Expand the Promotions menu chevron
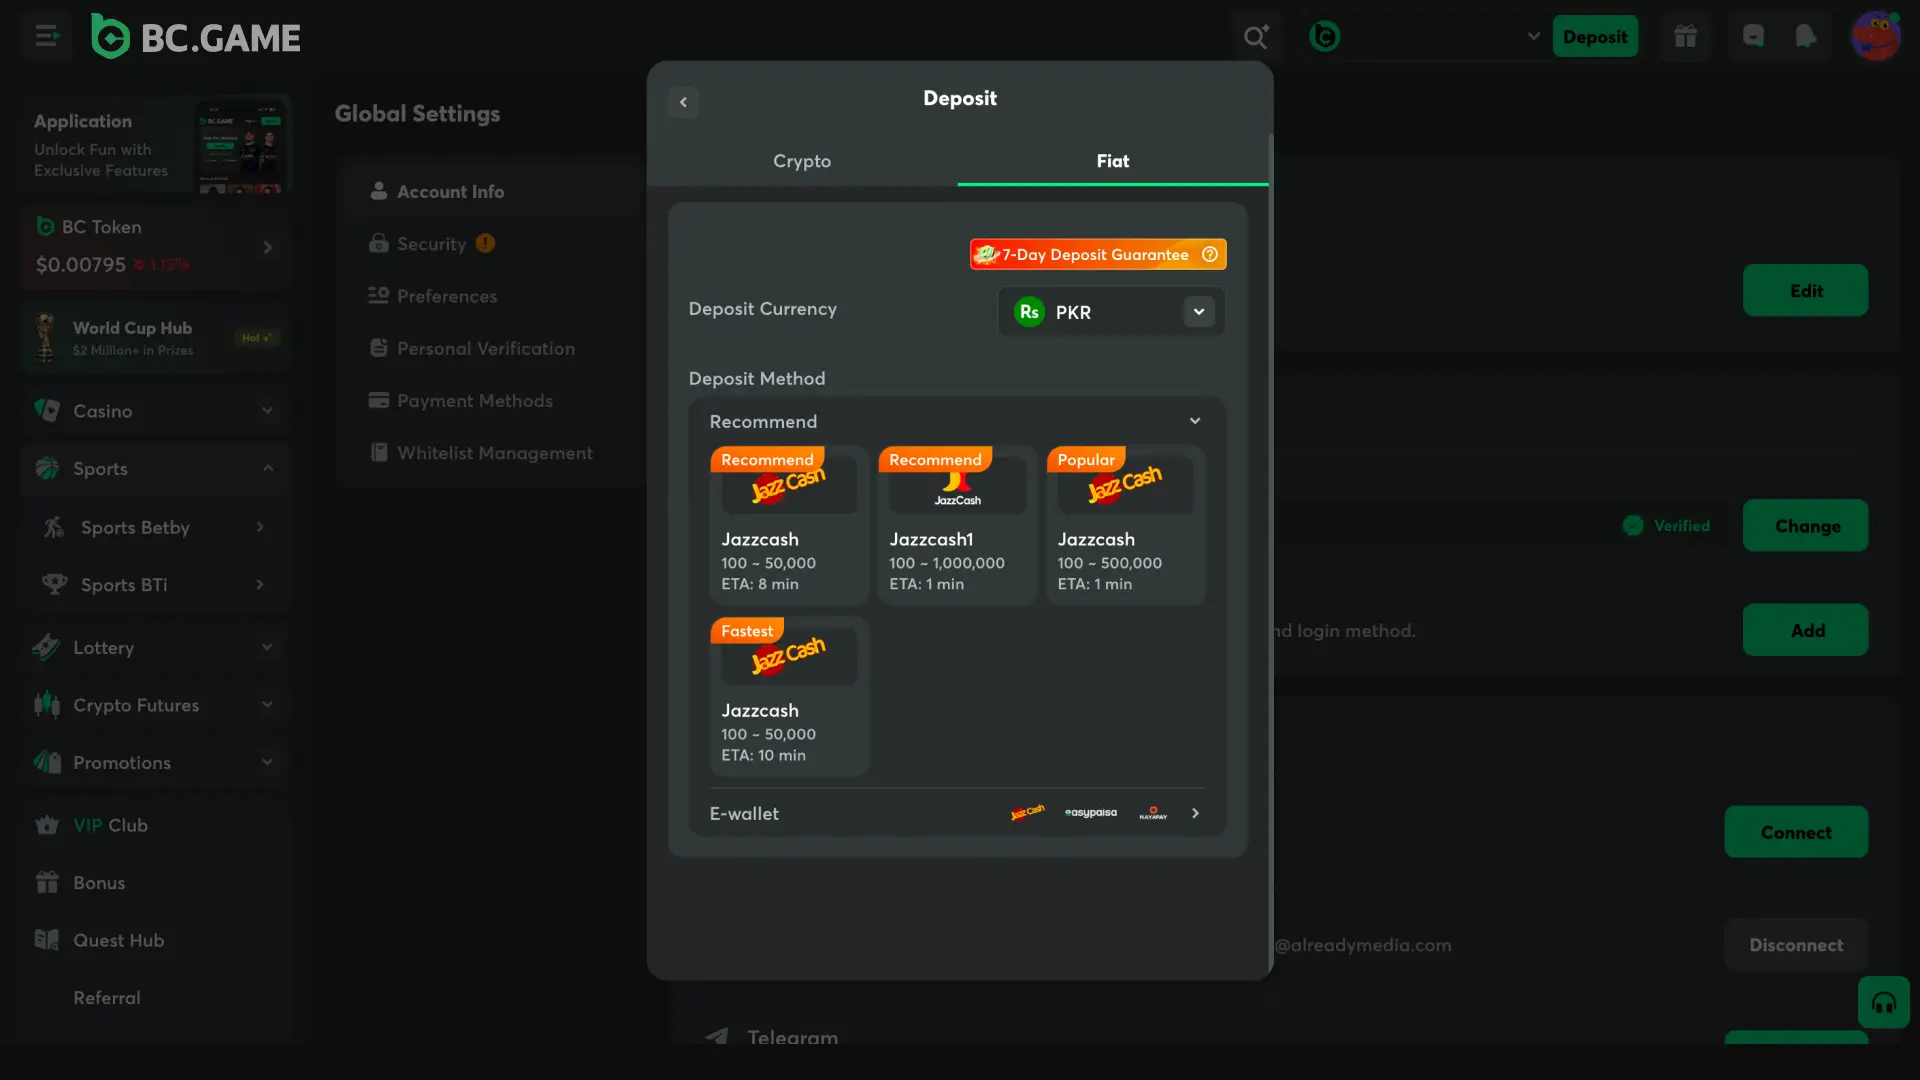The width and height of the screenshot is (1920, 1080). [267, 762]
